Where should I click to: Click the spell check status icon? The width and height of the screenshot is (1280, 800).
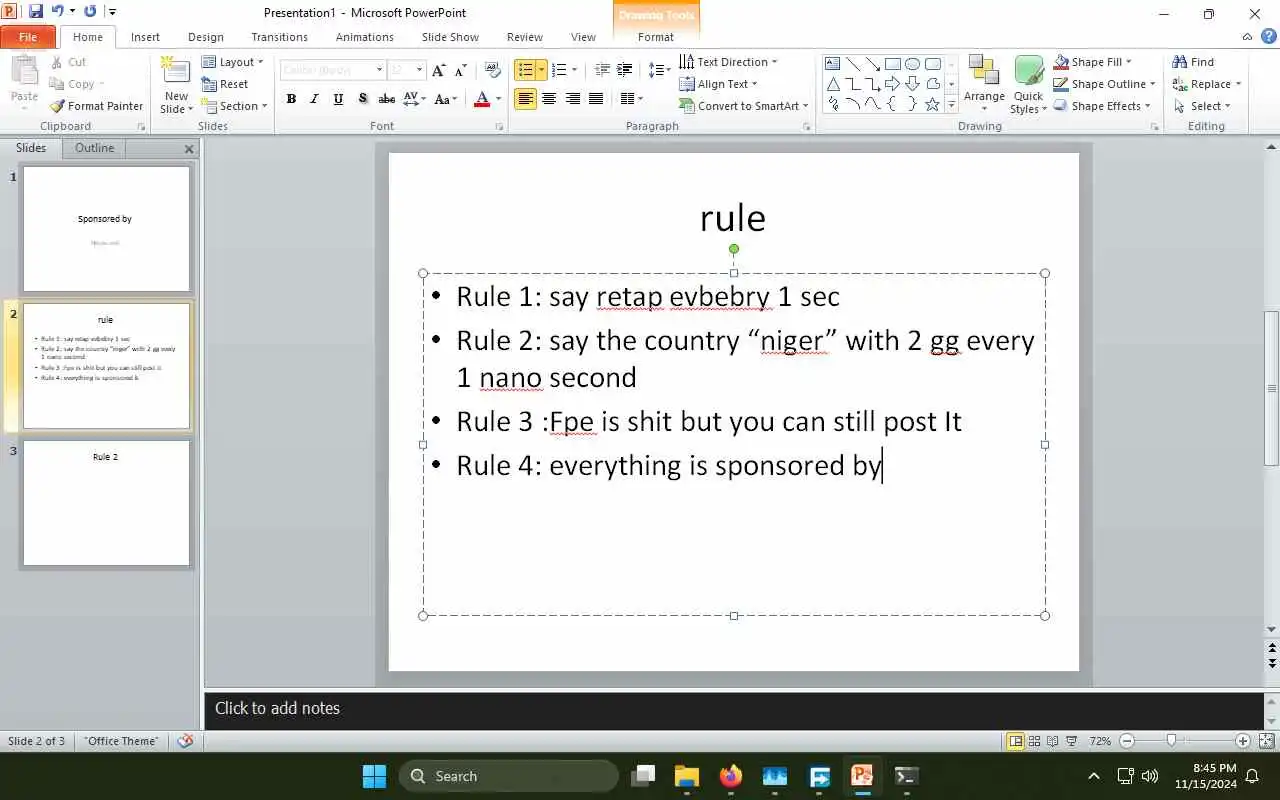(x=185, y=741)
